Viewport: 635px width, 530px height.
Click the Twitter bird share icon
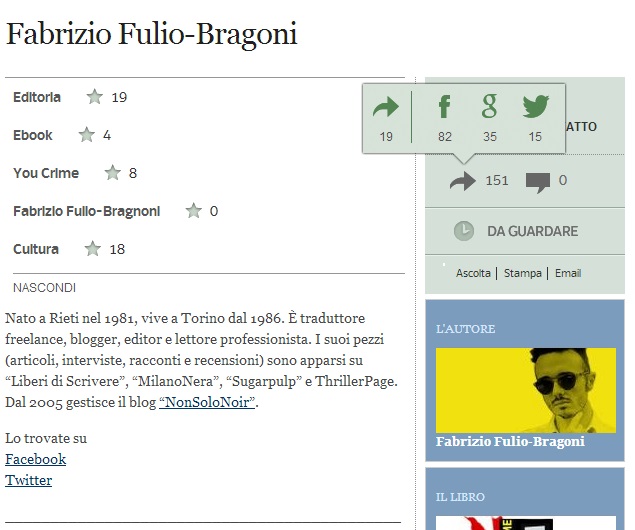click(535, 106)
